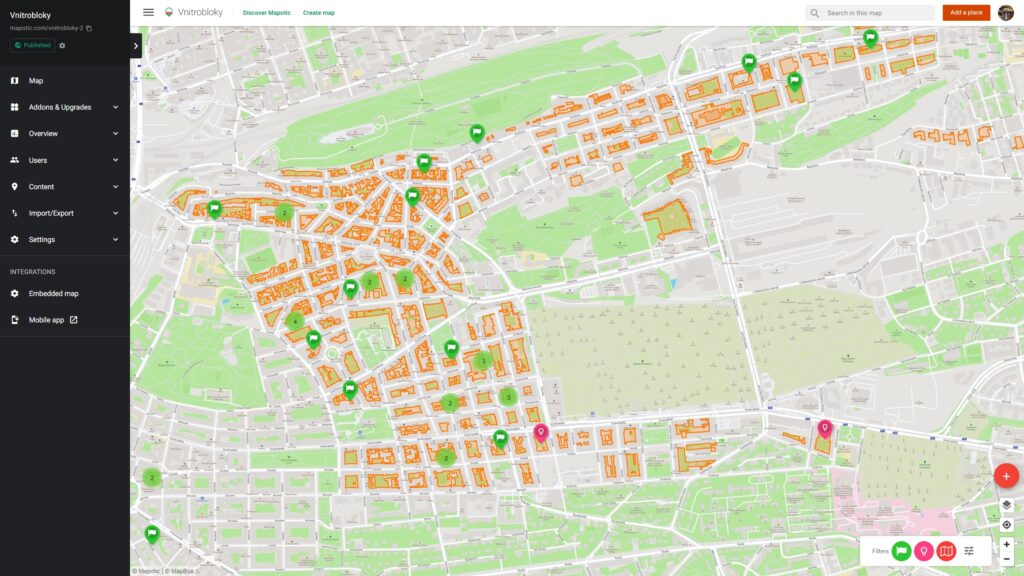
Task: Open the map layers switcher
Action: pos(1006,505)
